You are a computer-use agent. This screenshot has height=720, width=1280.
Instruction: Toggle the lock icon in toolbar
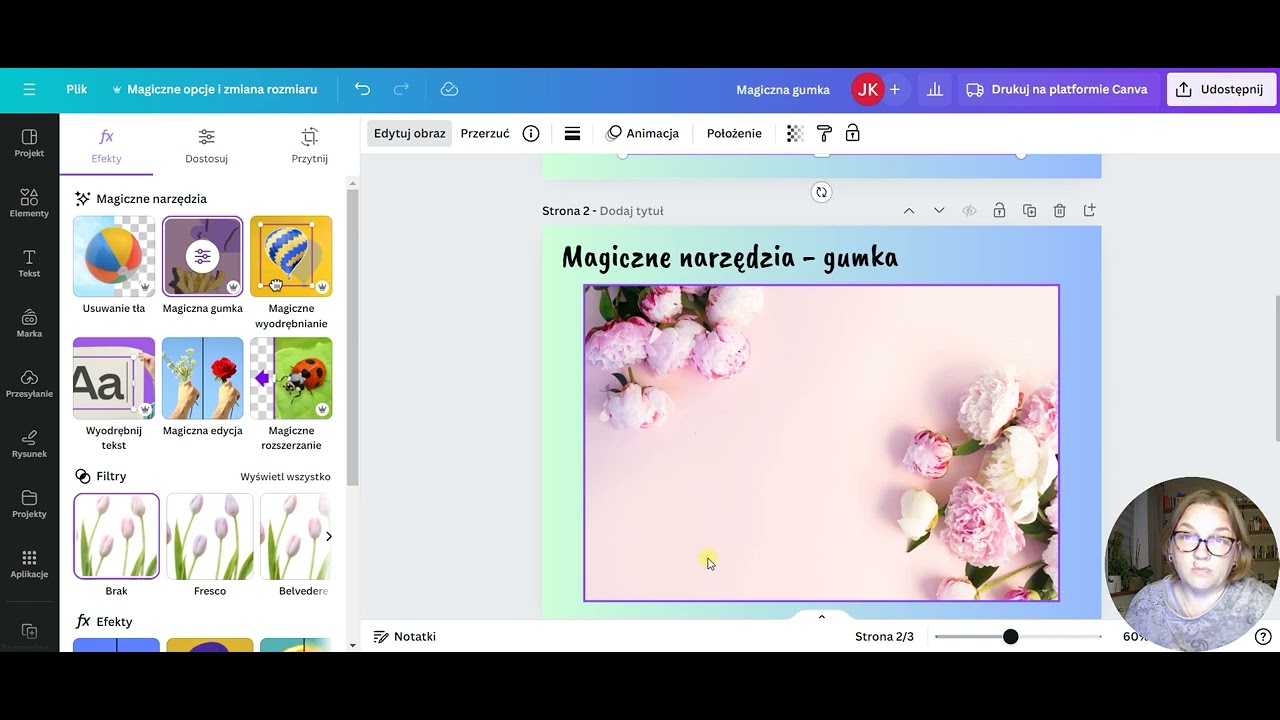[853, 133]
